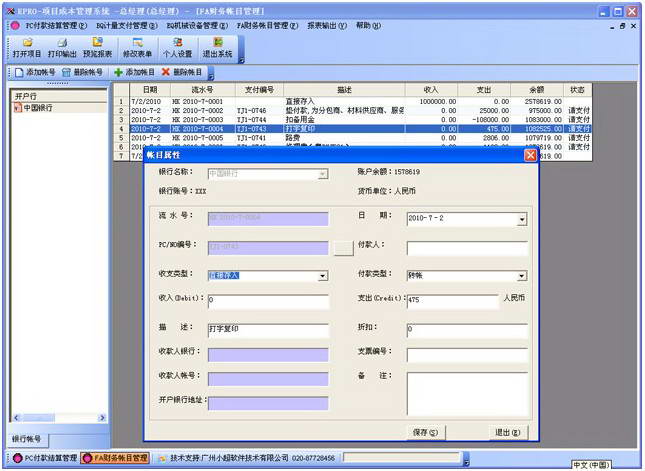The image size is (645, 471).
Task: Open 个人设置 personal settings icon
Action: 177,48
